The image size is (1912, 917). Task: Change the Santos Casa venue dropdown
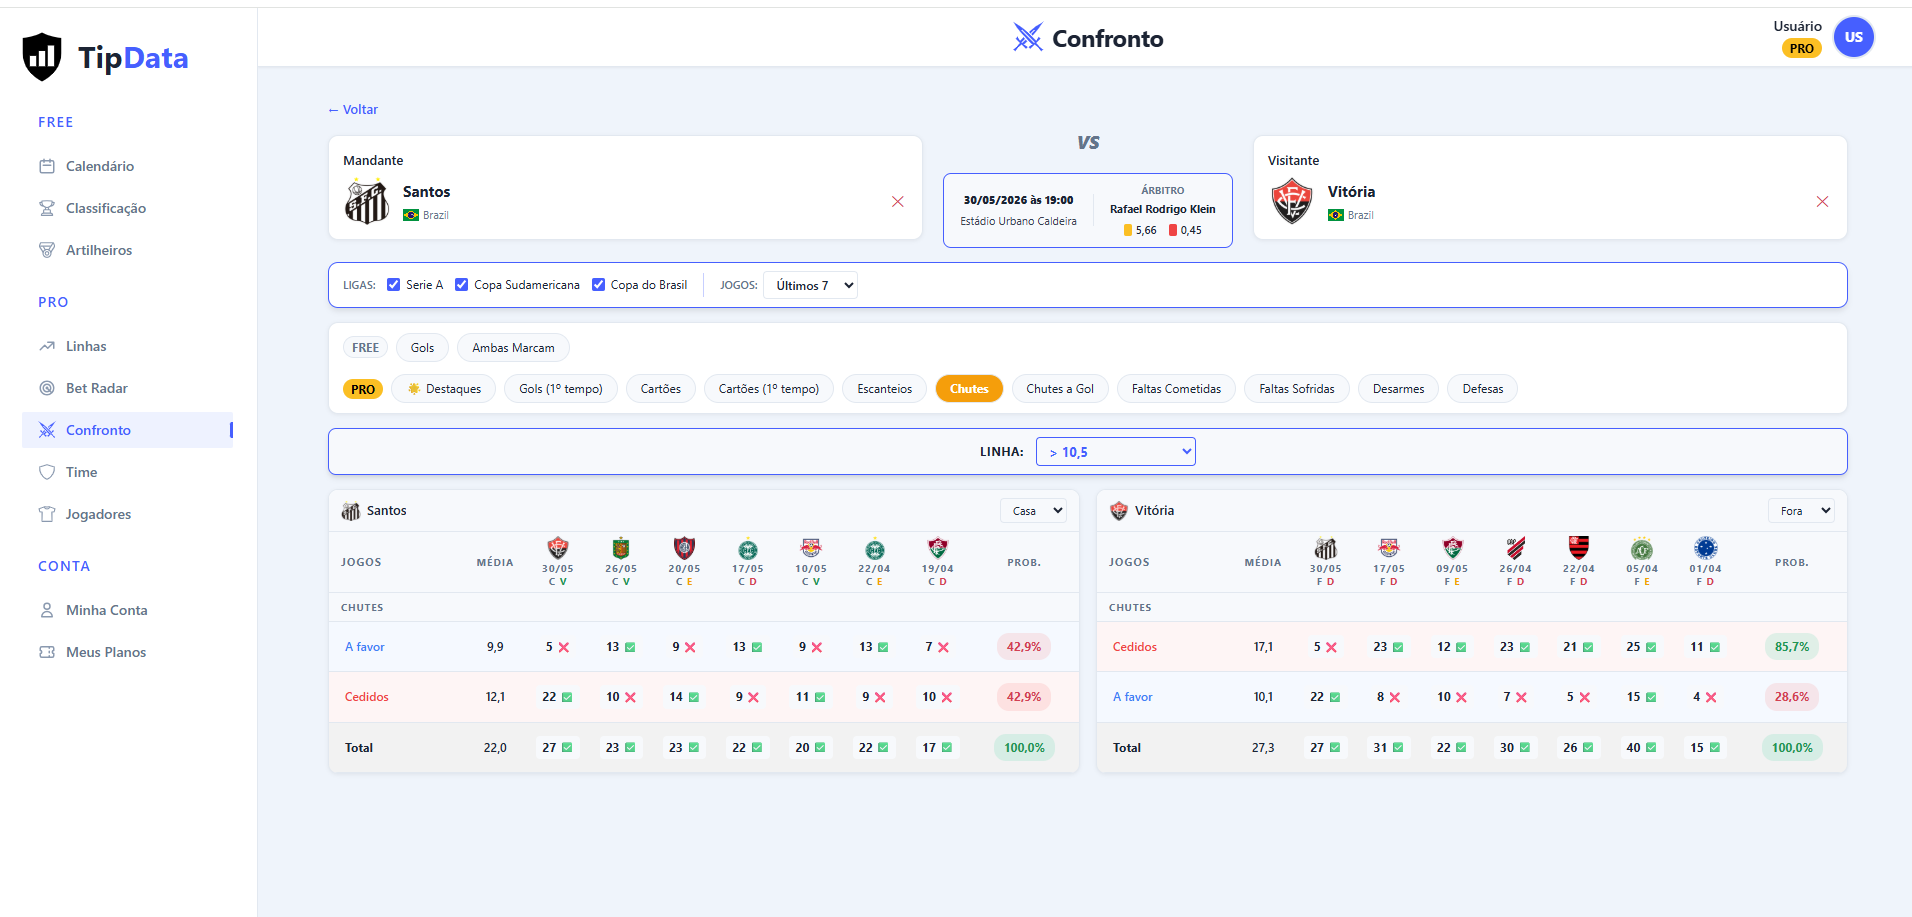coord(1034,511)
